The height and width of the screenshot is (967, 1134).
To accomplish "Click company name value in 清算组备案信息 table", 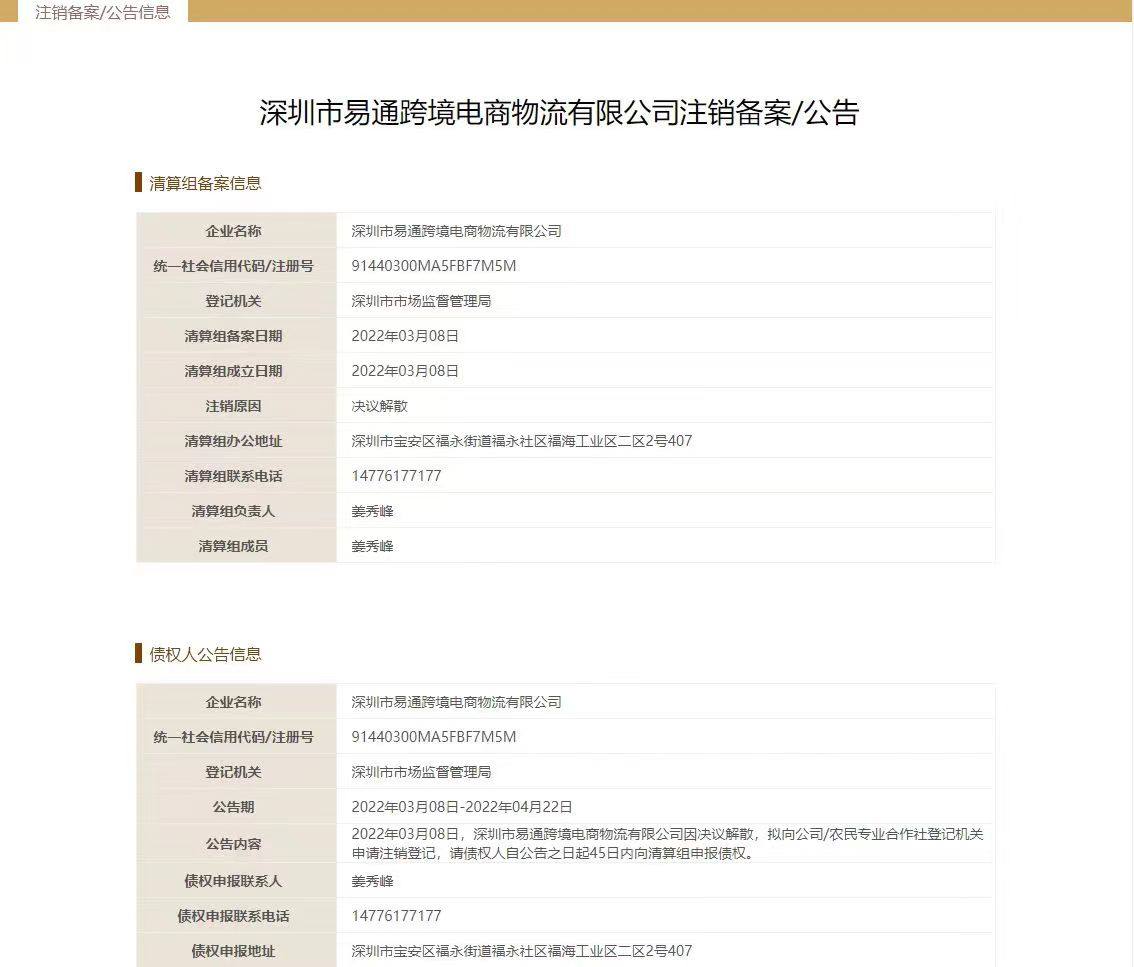I will [456, 231].
